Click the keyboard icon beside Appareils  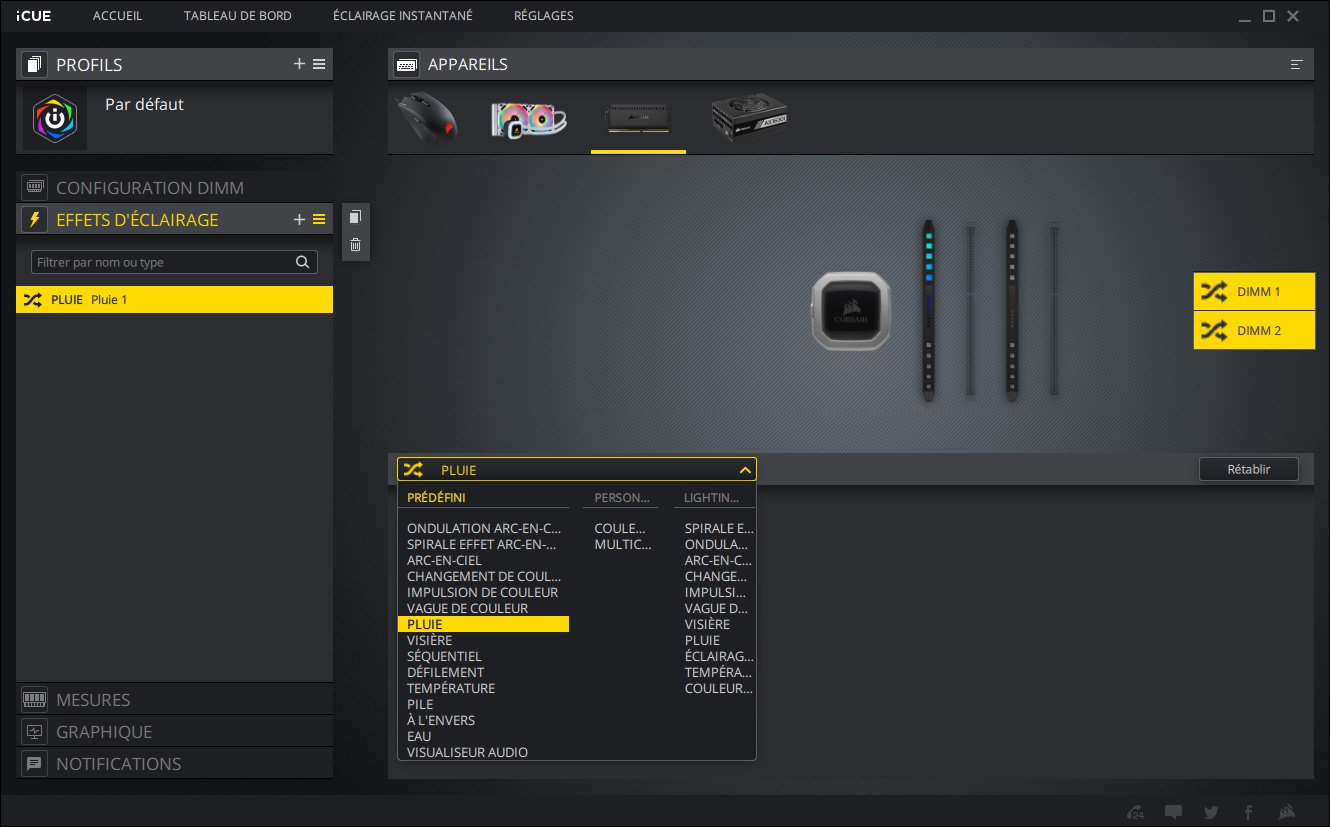click(406, 64)
